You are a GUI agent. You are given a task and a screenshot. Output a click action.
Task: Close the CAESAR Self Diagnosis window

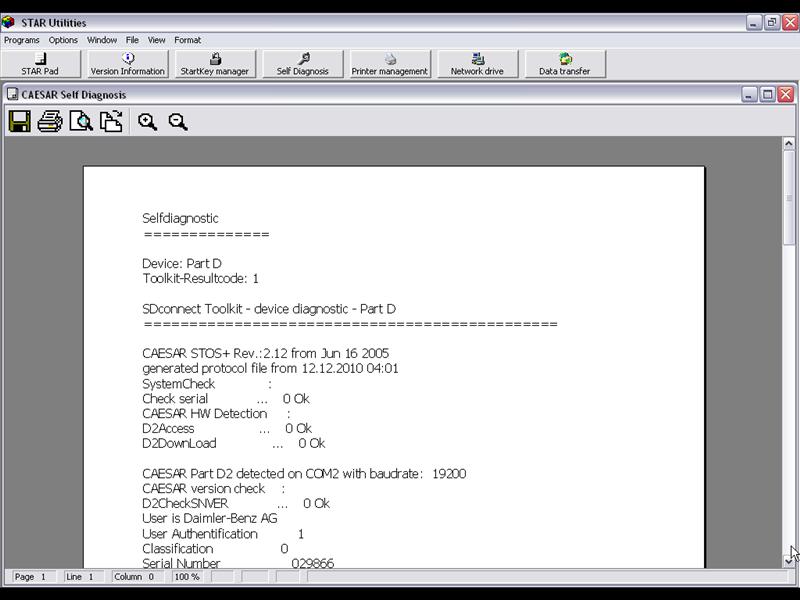pos(786,94)
